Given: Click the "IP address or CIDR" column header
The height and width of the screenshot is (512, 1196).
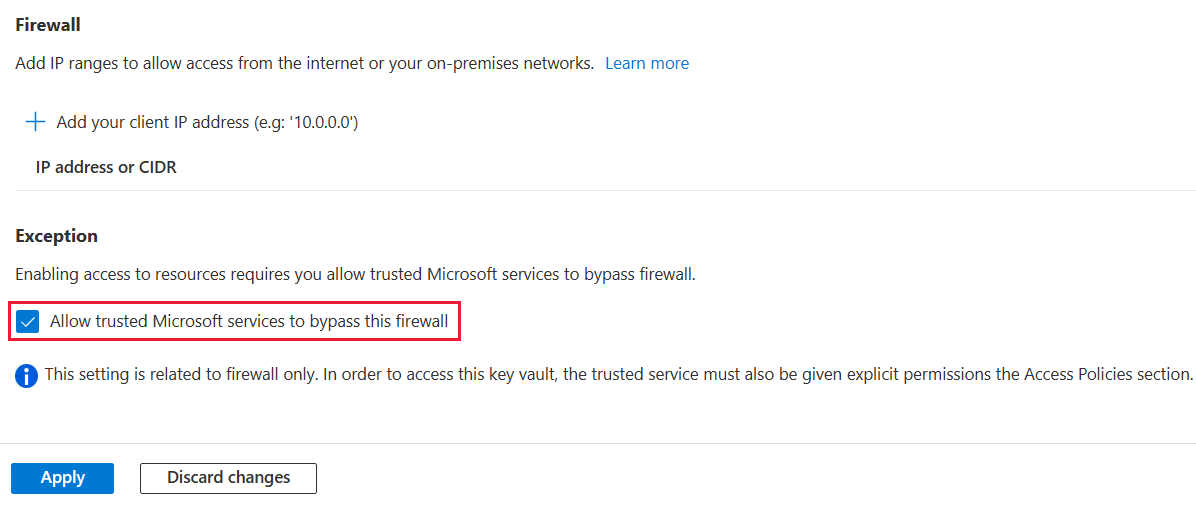Looking at the screenshot, I should [106, 167].
